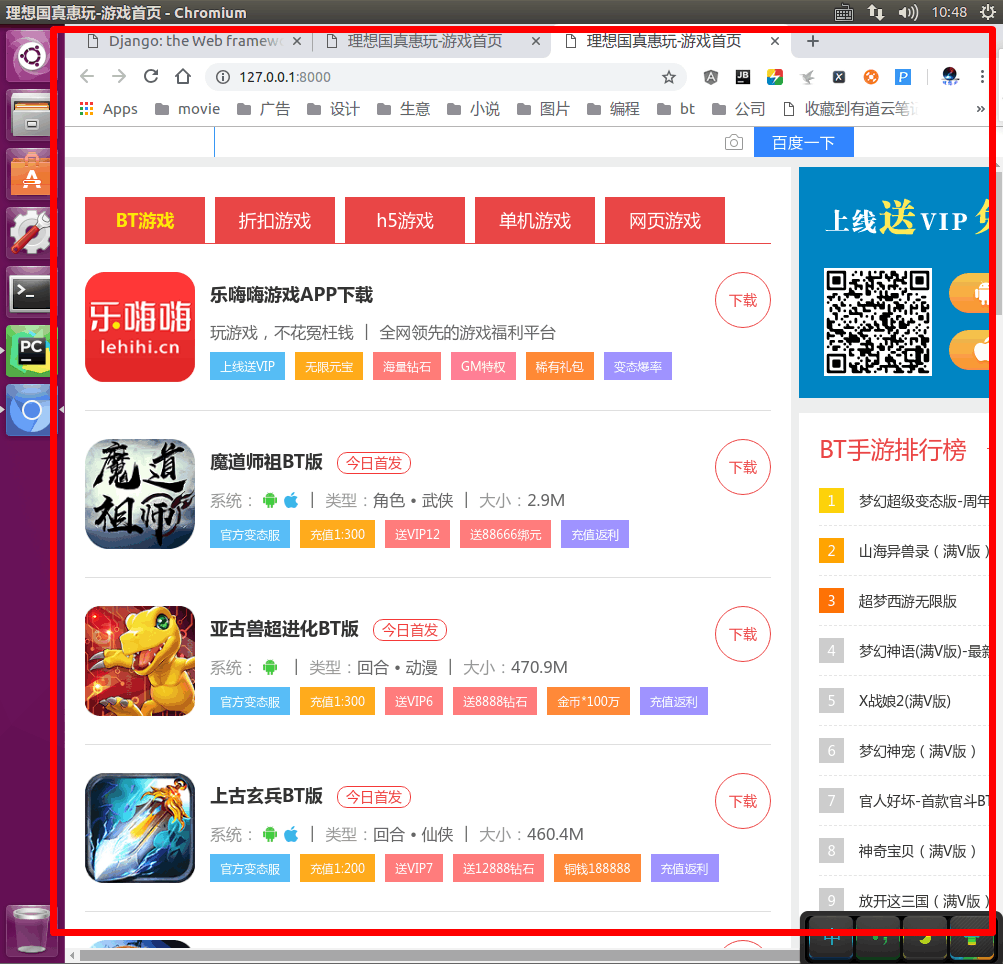Viewport: 1004px width, 964px height.
Task: Reload the current page
Action: (x=151, y=77)
